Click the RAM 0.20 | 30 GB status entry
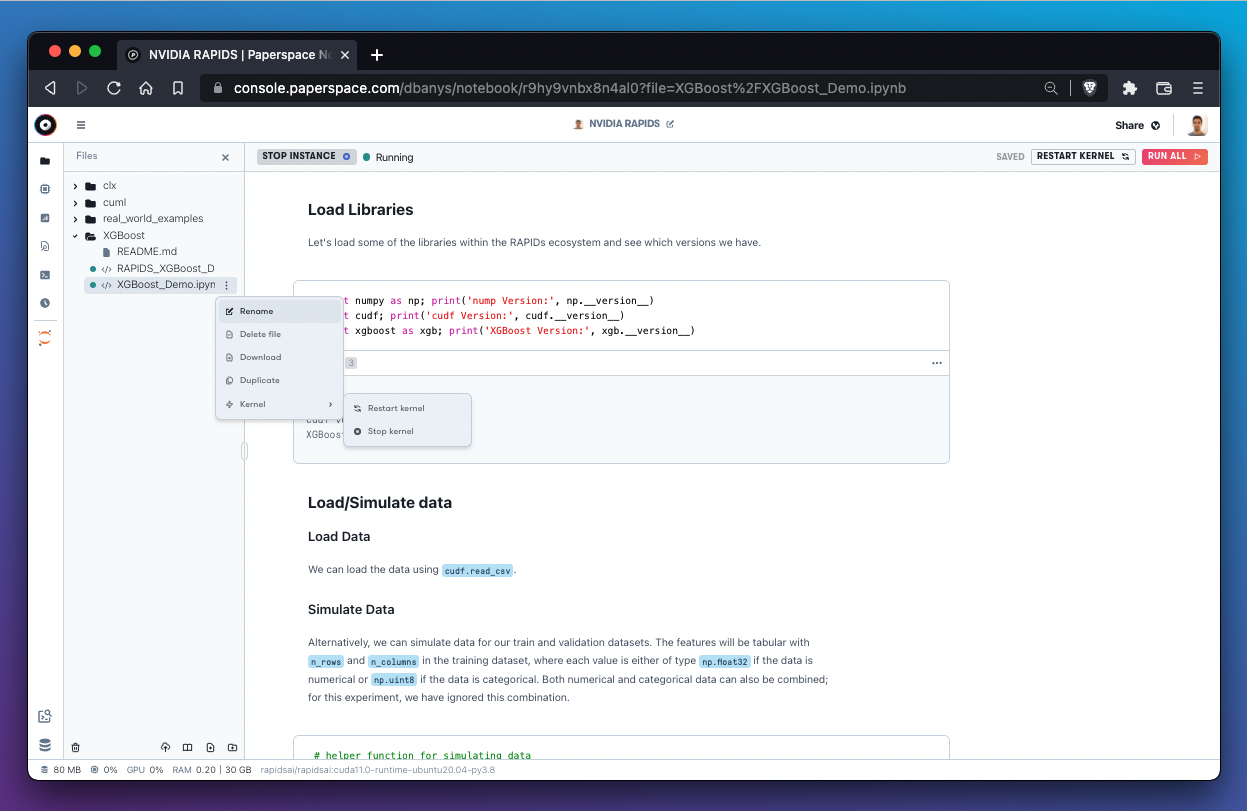The height and width of the screenshot is (811, 1247). 211,770
